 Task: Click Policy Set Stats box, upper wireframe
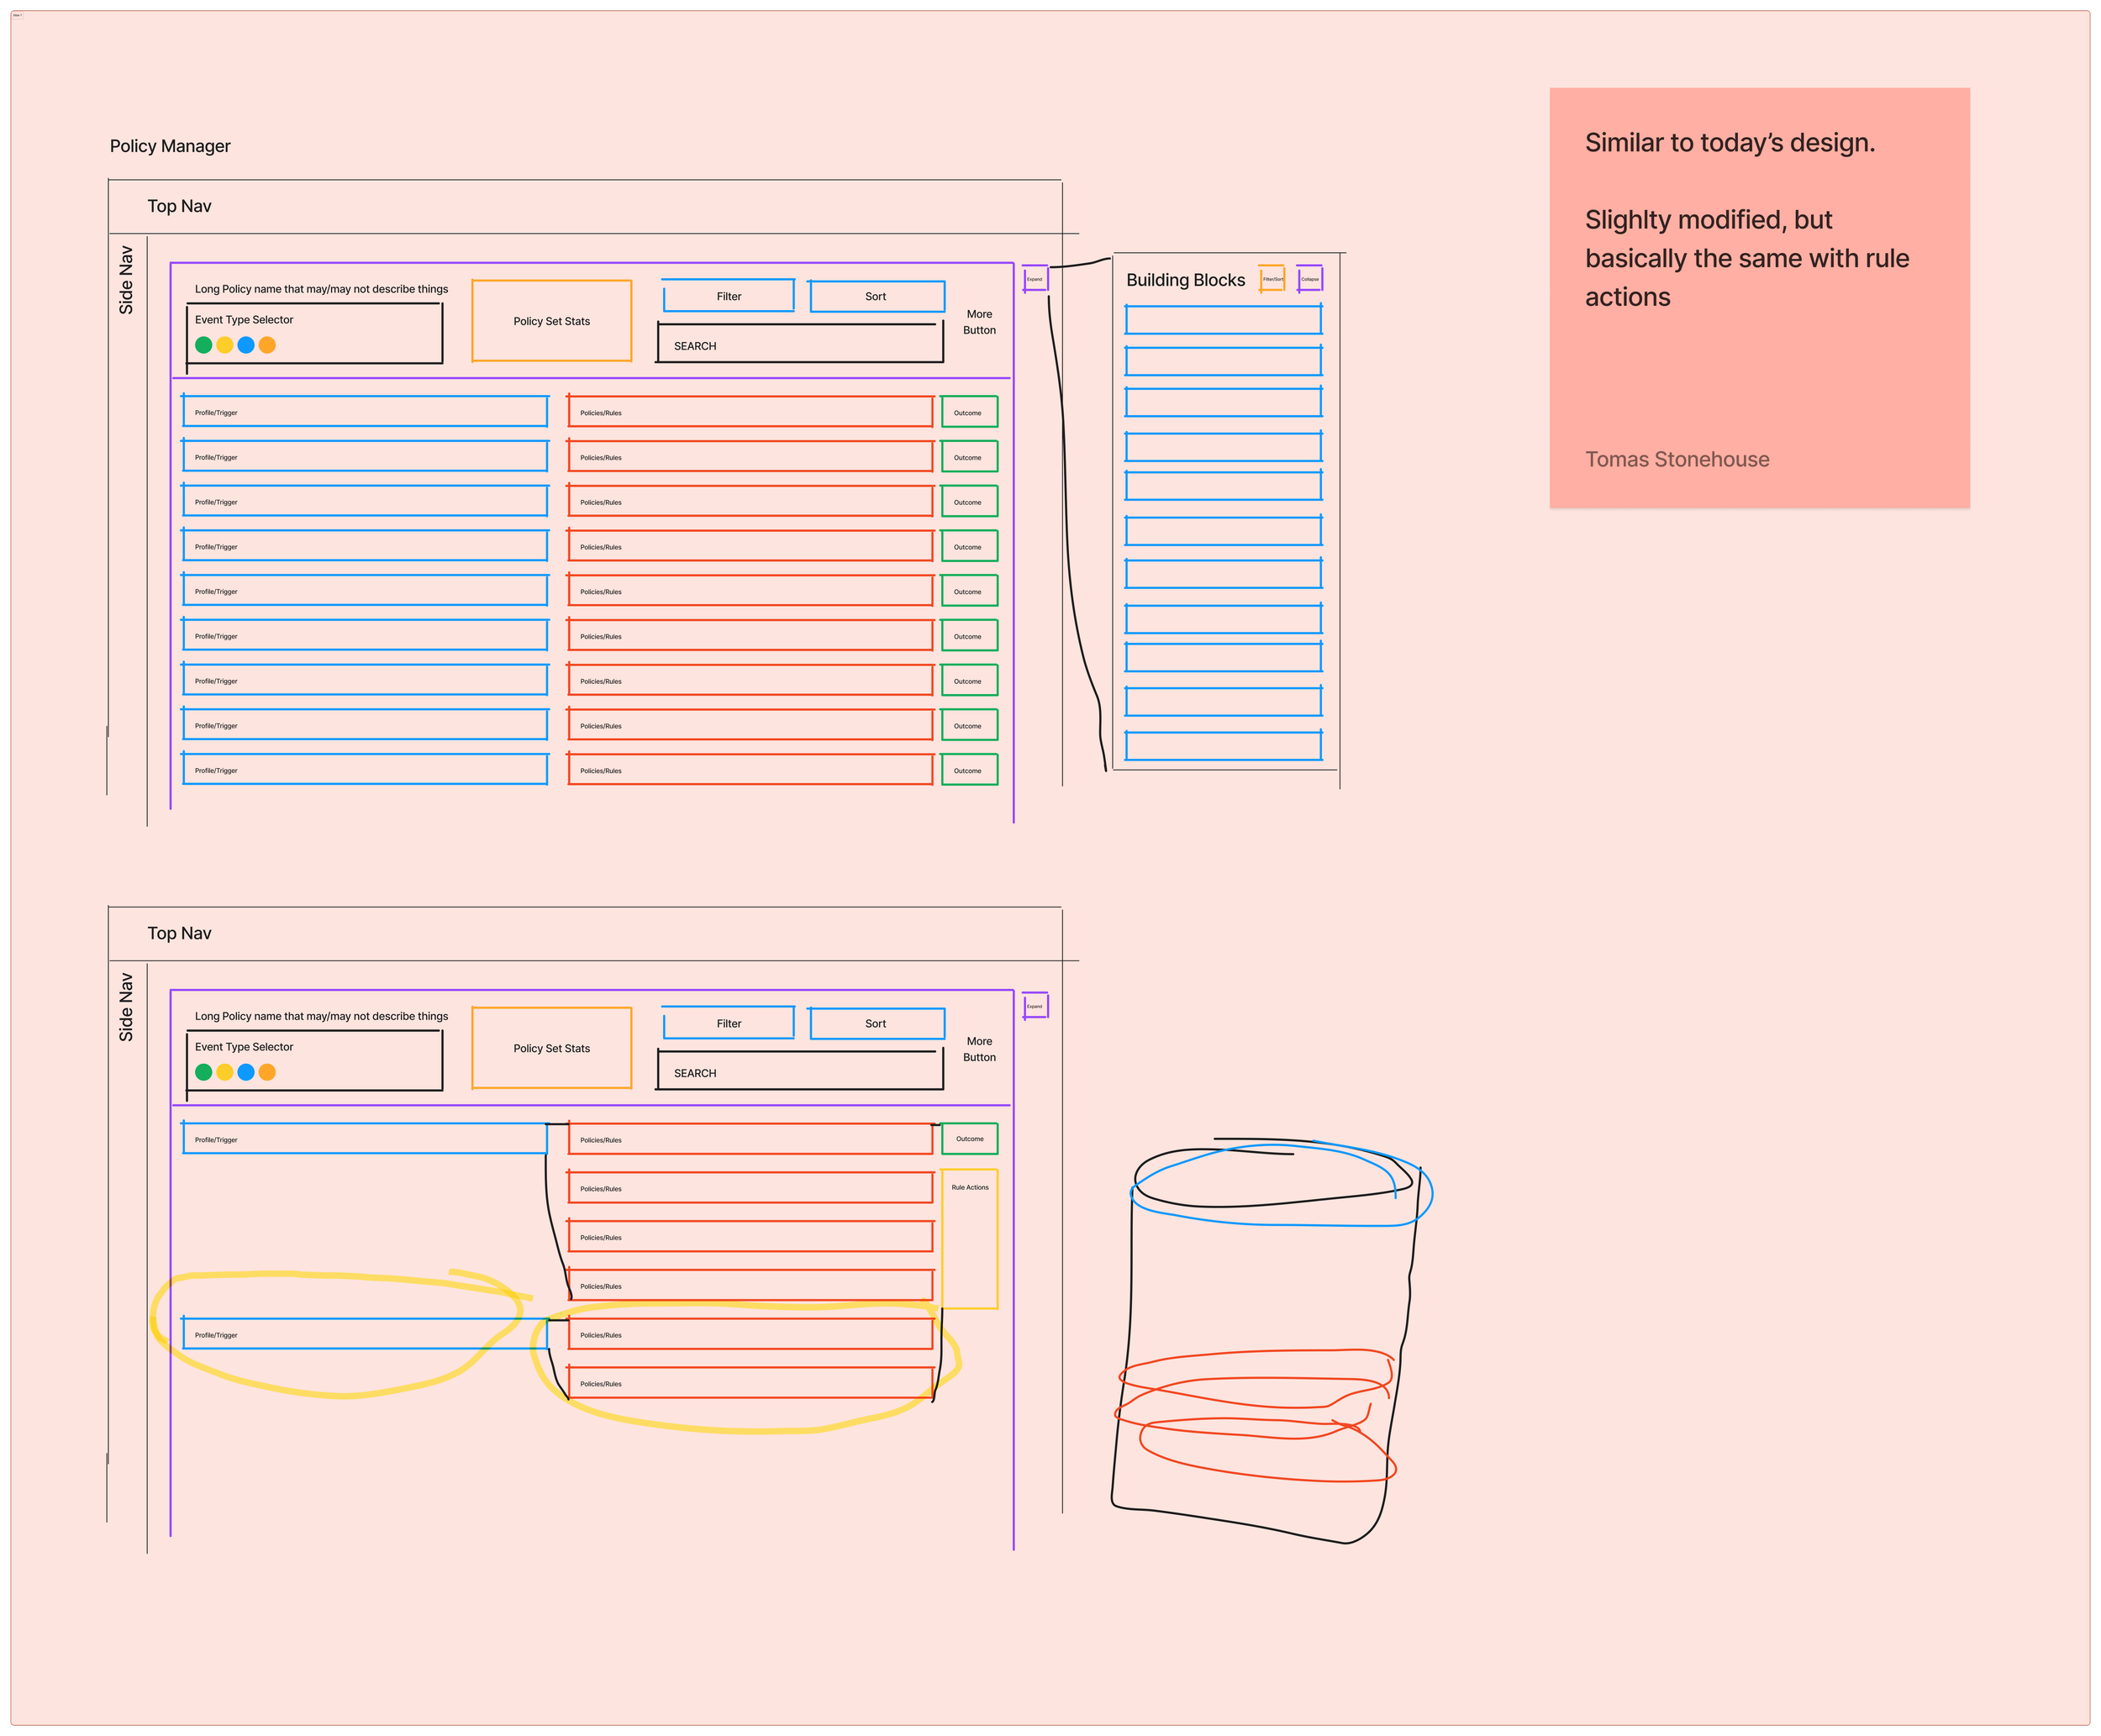click(552, 321)
